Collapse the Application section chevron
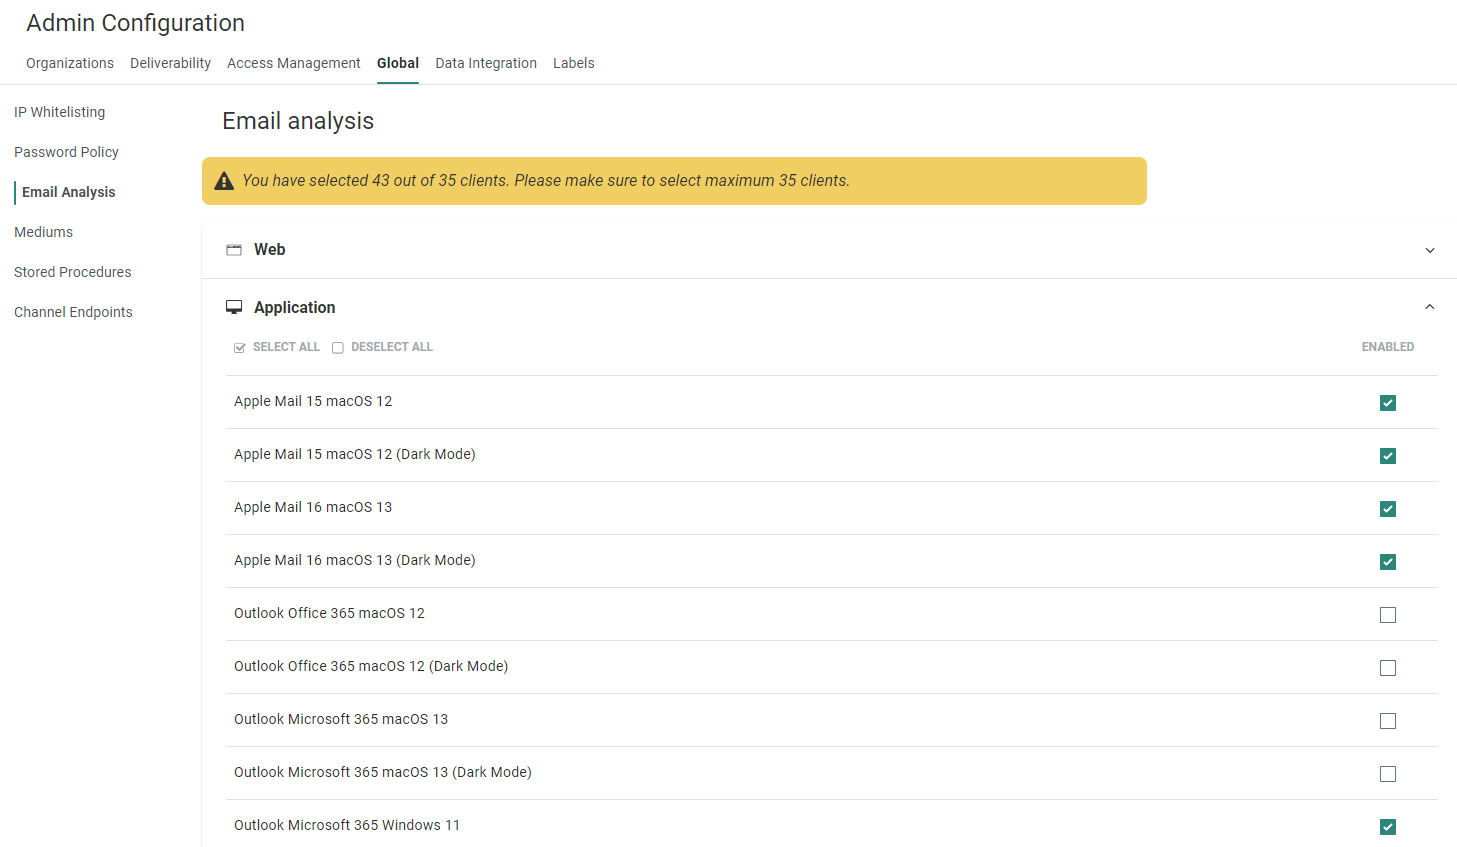 click(x=1429, y=308)
